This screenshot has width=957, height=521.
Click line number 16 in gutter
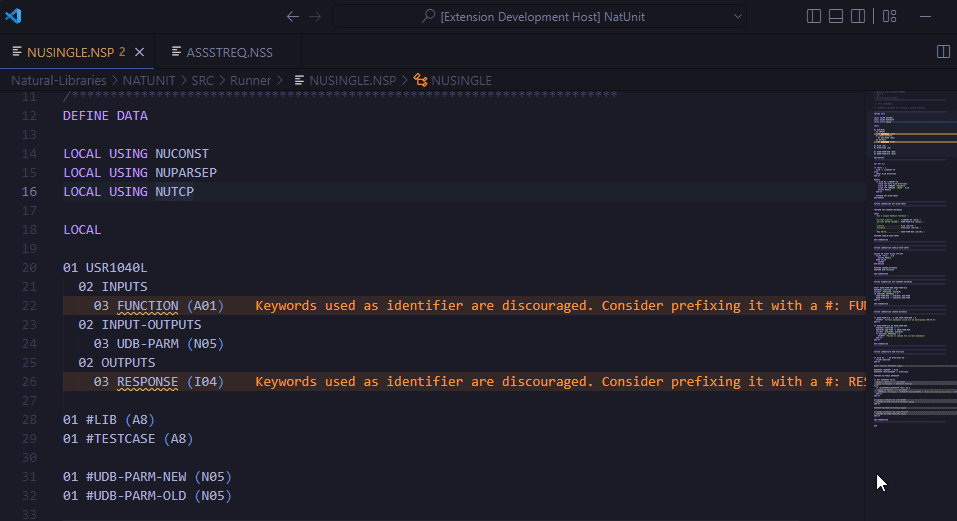(x=29, y=192)
